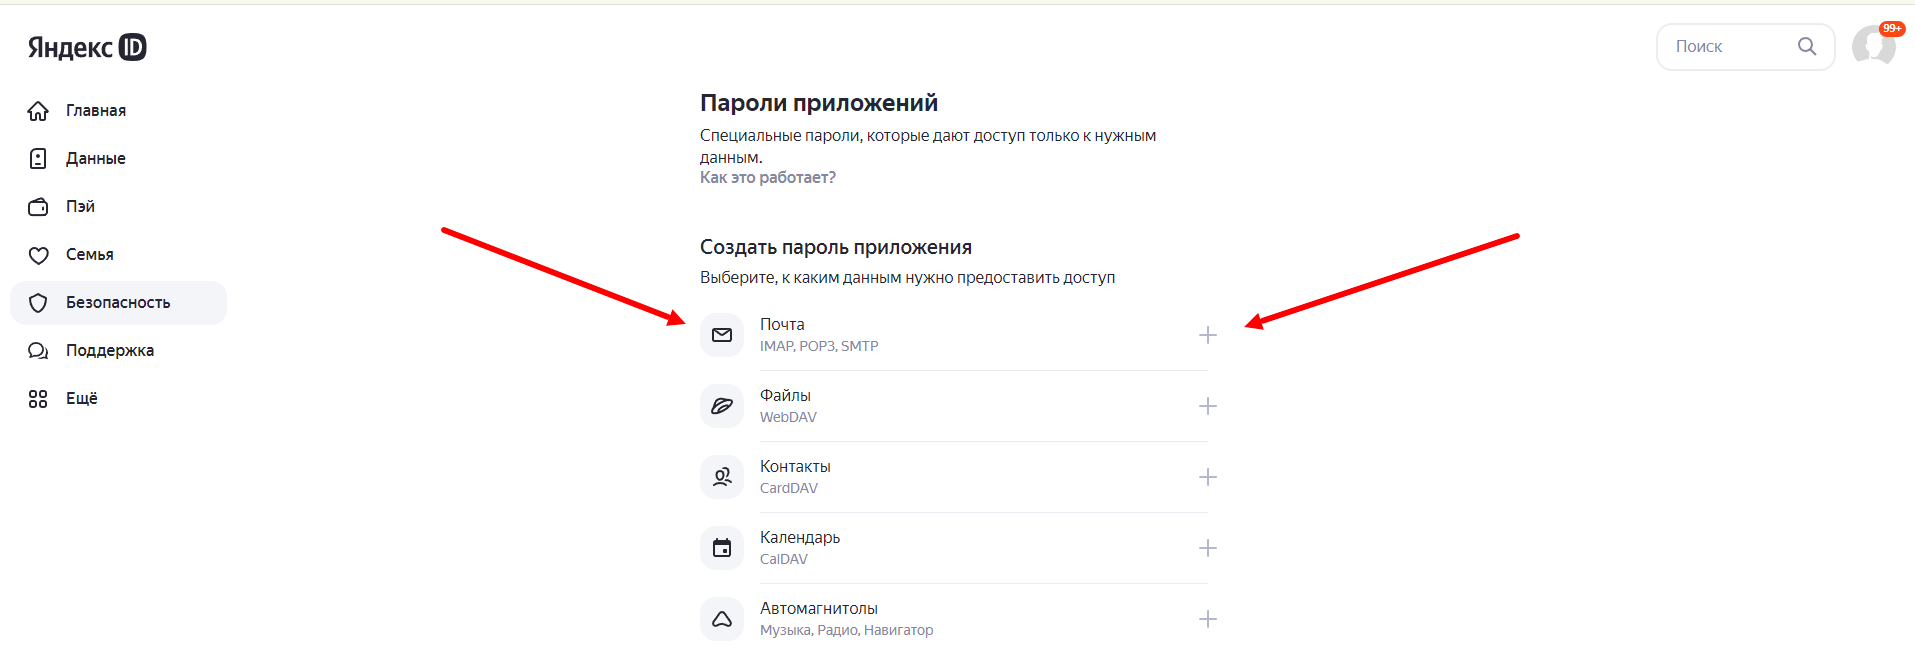1915x664 pixels.
Task: Click the 'Пароли приложений' heading
Action: (819, 103)
